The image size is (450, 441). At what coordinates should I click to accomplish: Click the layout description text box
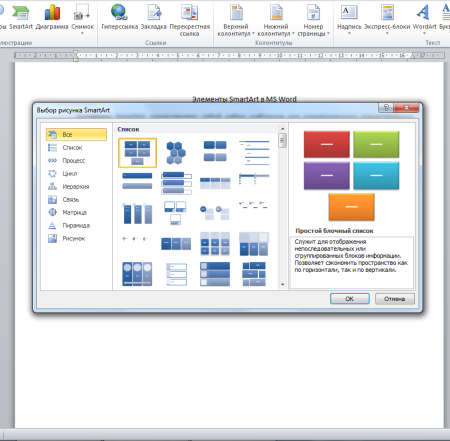coord(352,262)
